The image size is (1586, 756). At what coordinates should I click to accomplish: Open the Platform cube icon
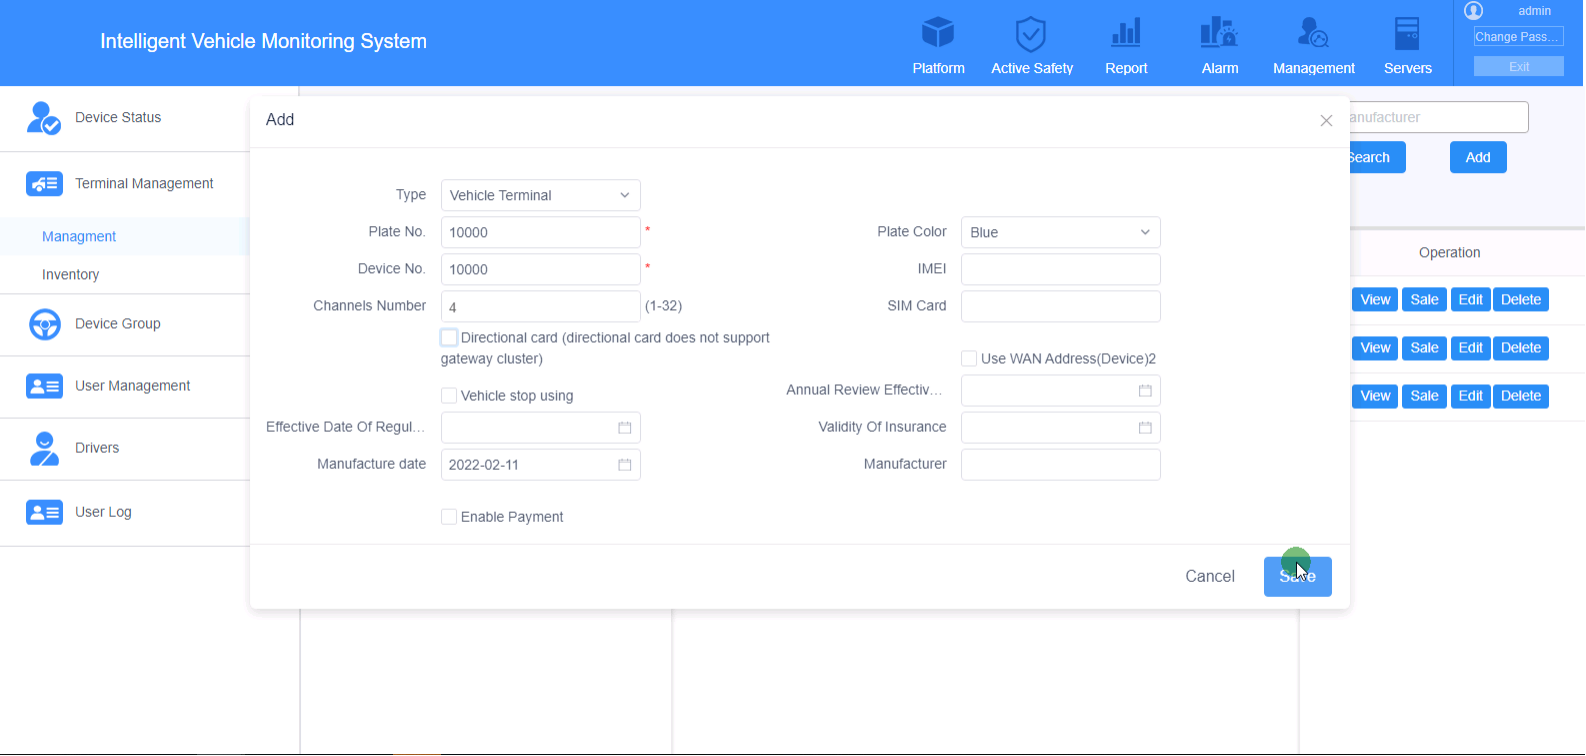tap(938, 33)
